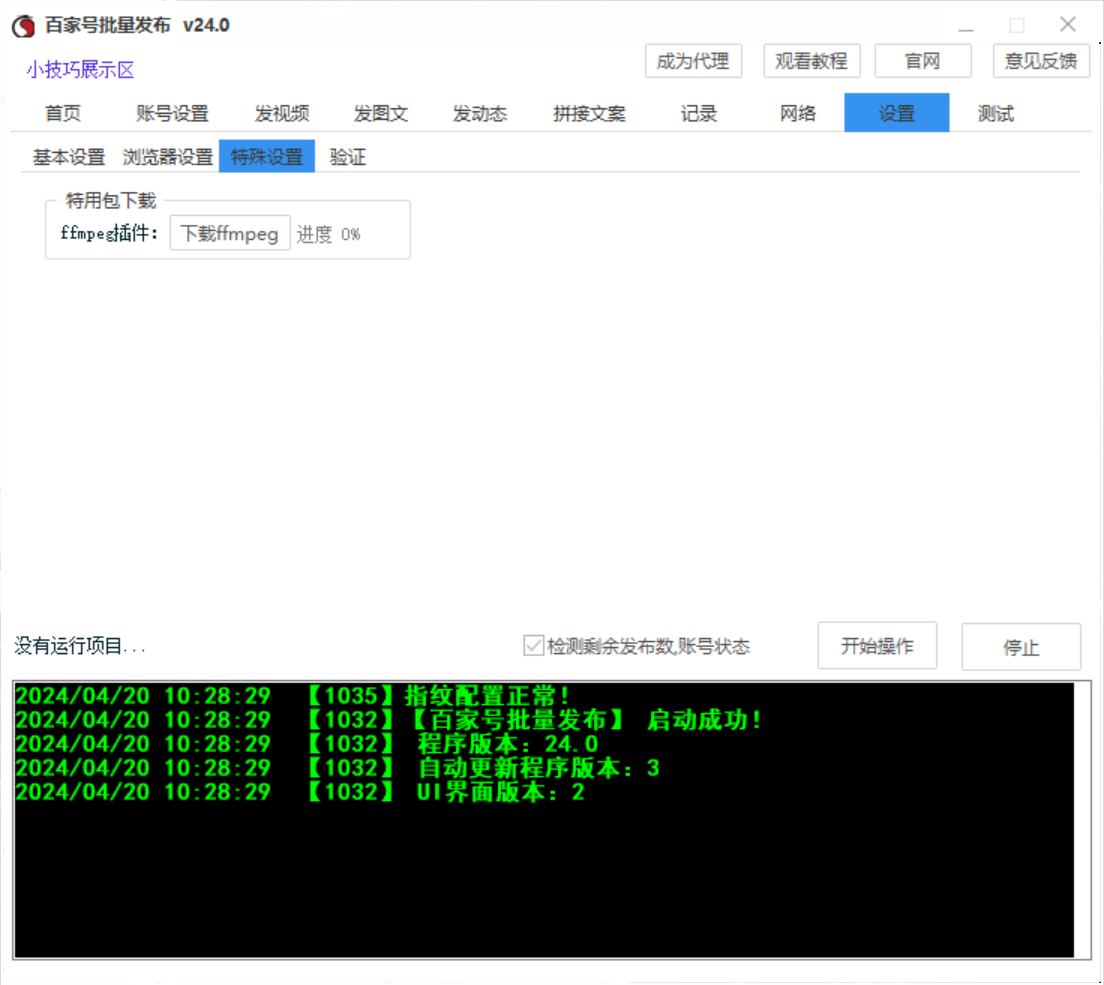Viewport: 1104px width, 985px height.
Task: Click the 停止 button
Action: click(1022, 646)
